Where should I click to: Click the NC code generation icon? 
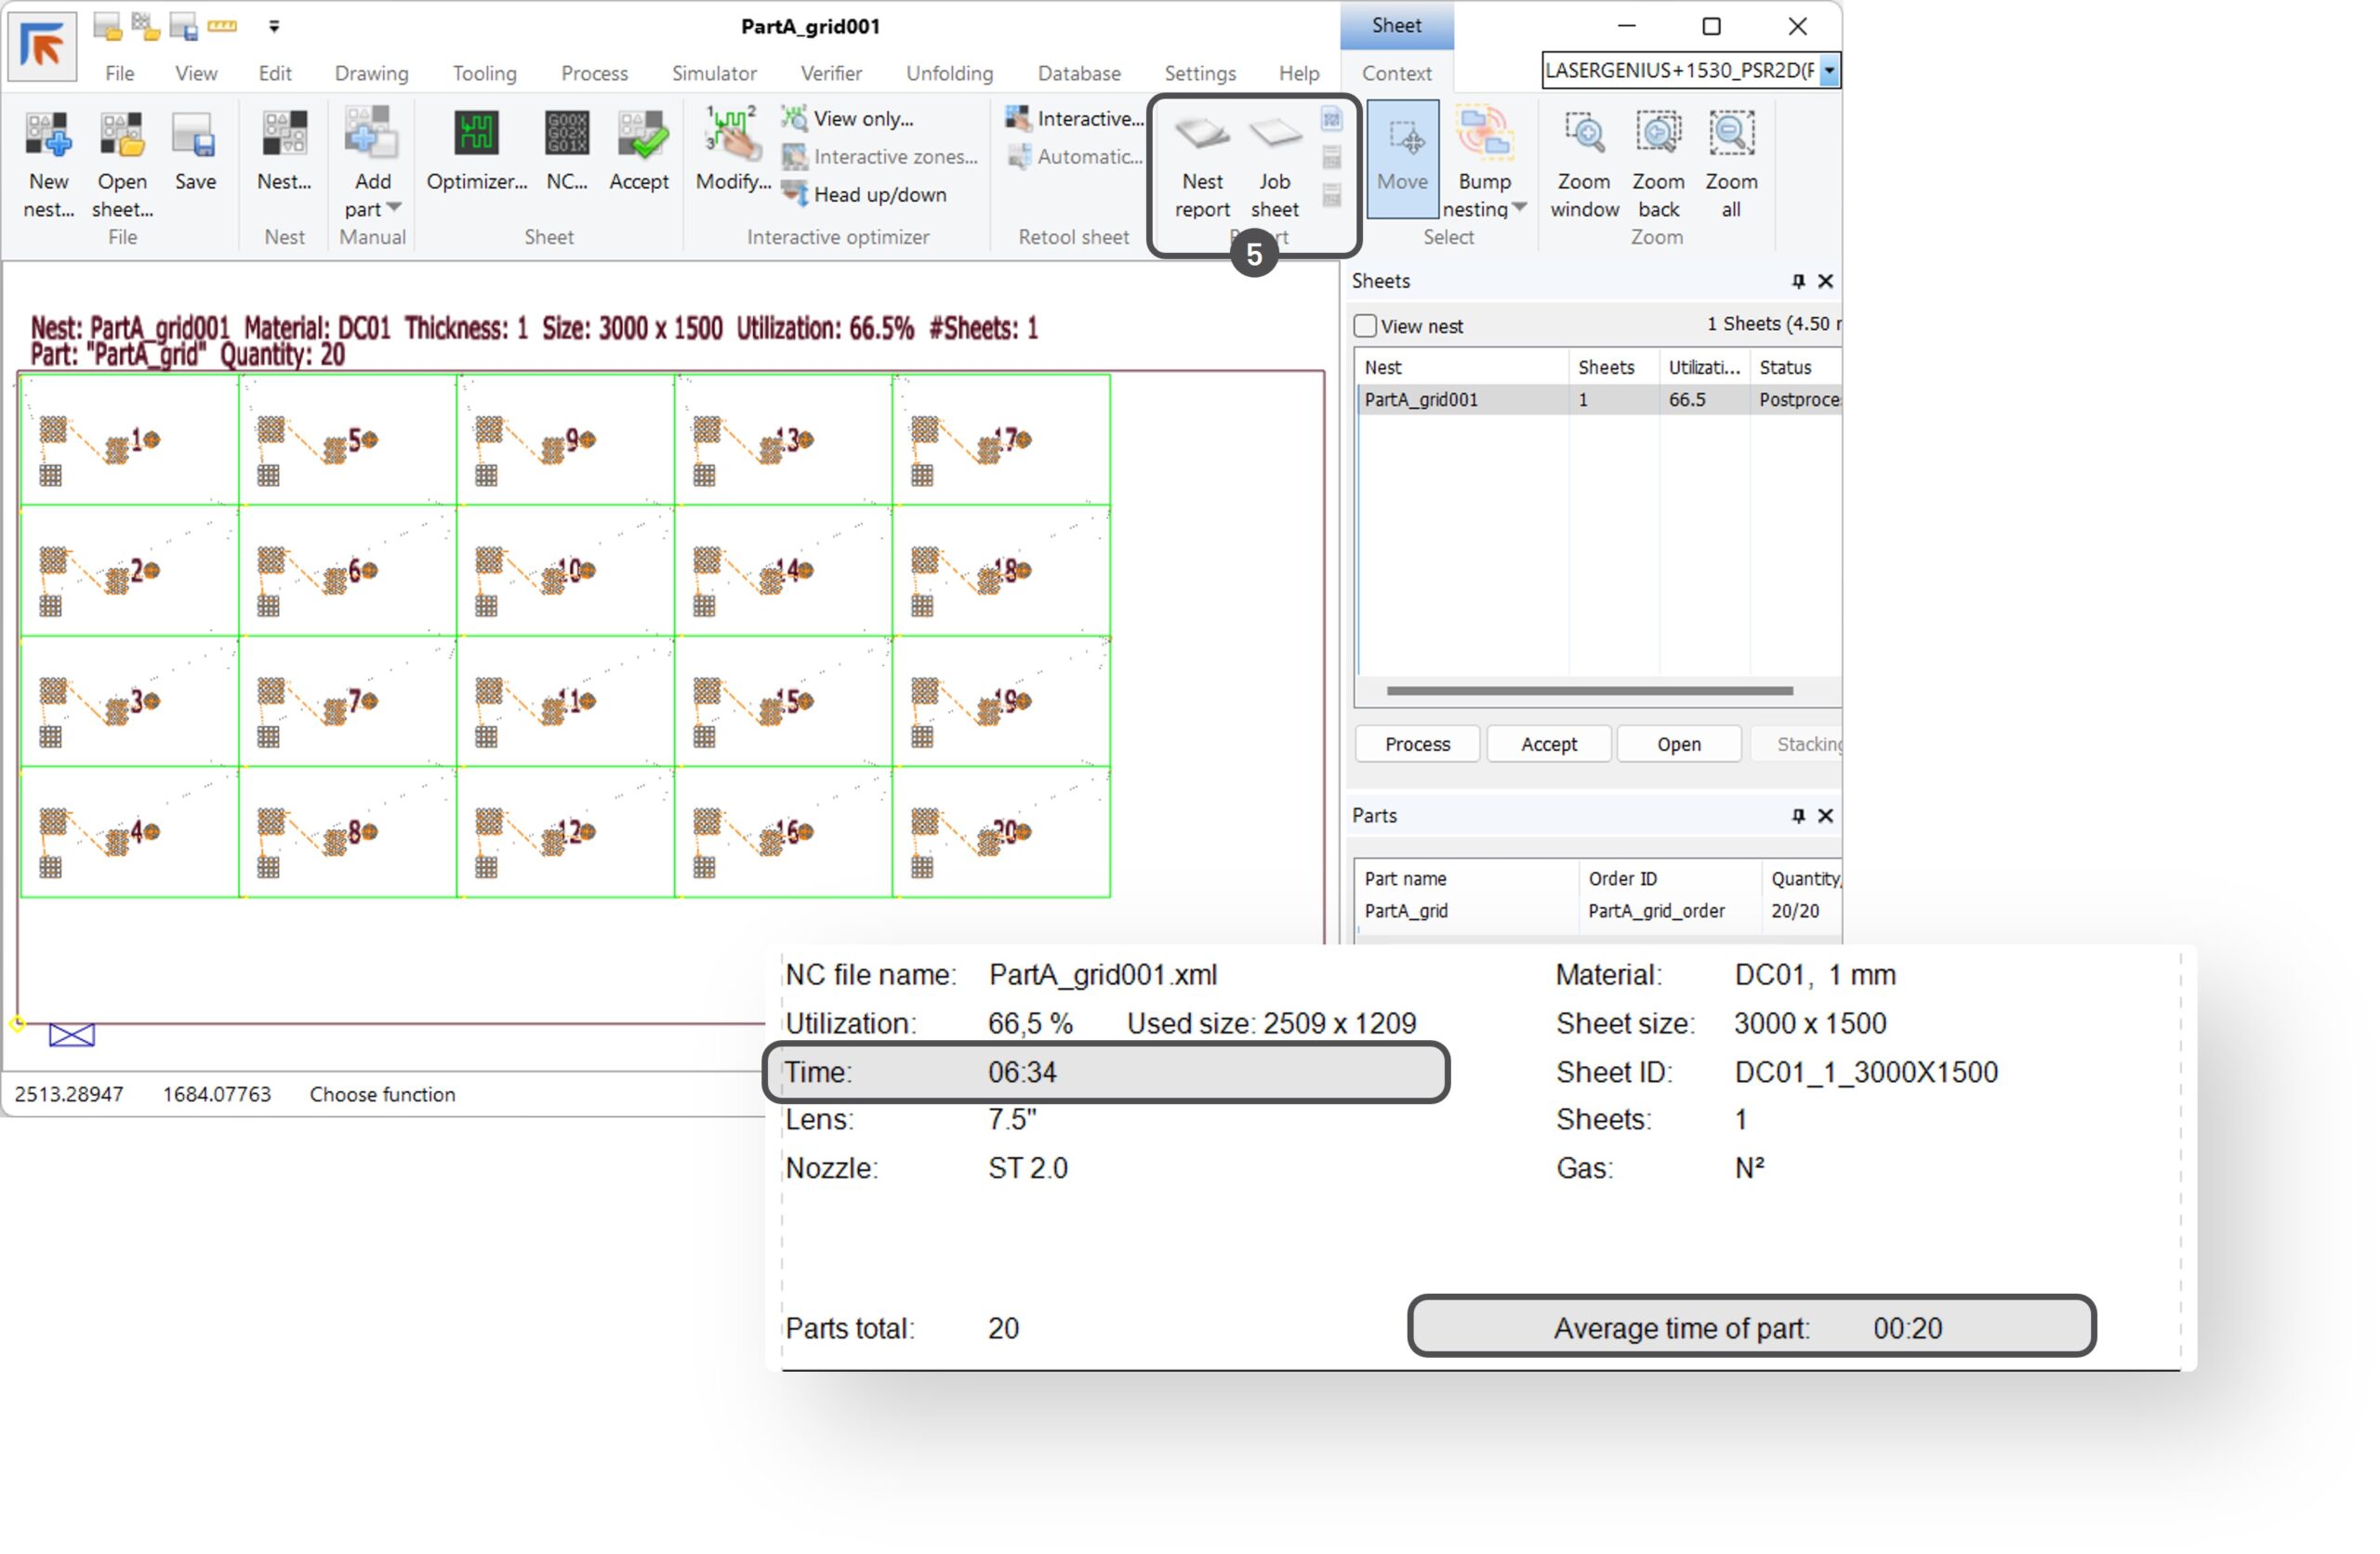566,135
